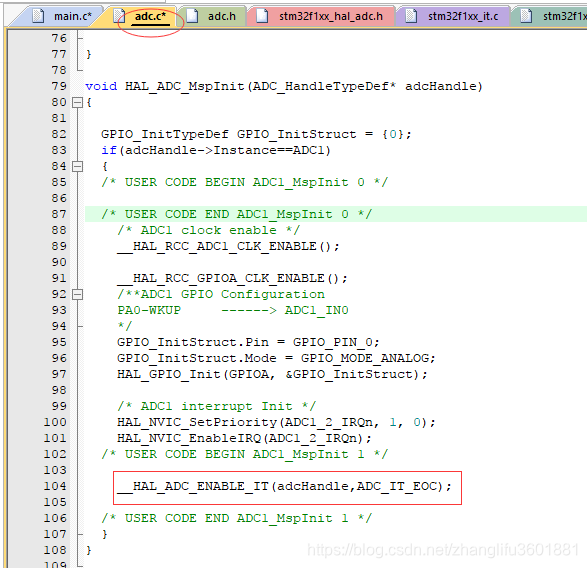Screen dimensions: 587x568
Task: Click the GPIO_MODE_ANALOG assignment line
Action: [276, 358]
